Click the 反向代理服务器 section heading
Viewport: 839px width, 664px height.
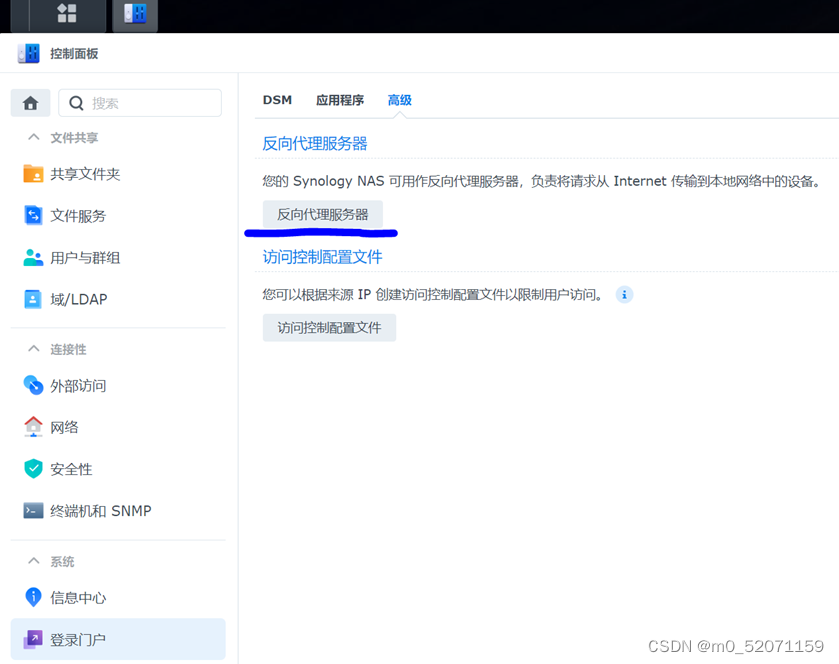click(315, 143)
